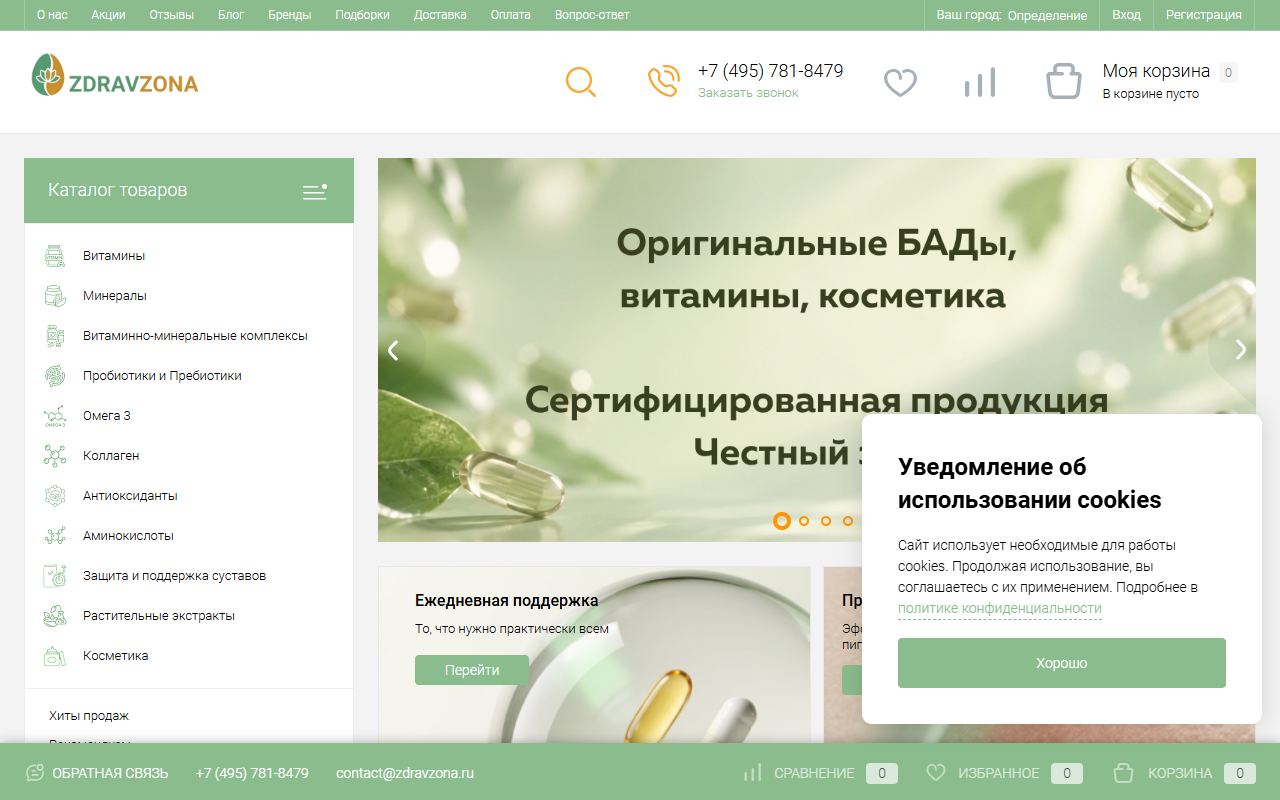Open the Акции menu item
This screenshot has width=1280, height=800.
(108, 15)
